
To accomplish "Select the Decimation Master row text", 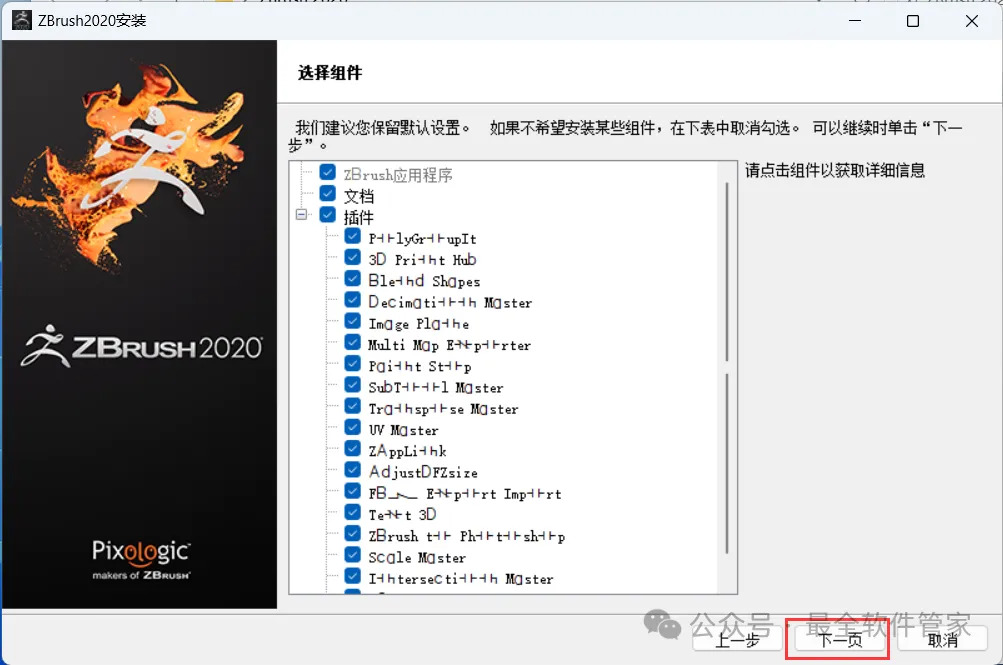I will [450, 302].
